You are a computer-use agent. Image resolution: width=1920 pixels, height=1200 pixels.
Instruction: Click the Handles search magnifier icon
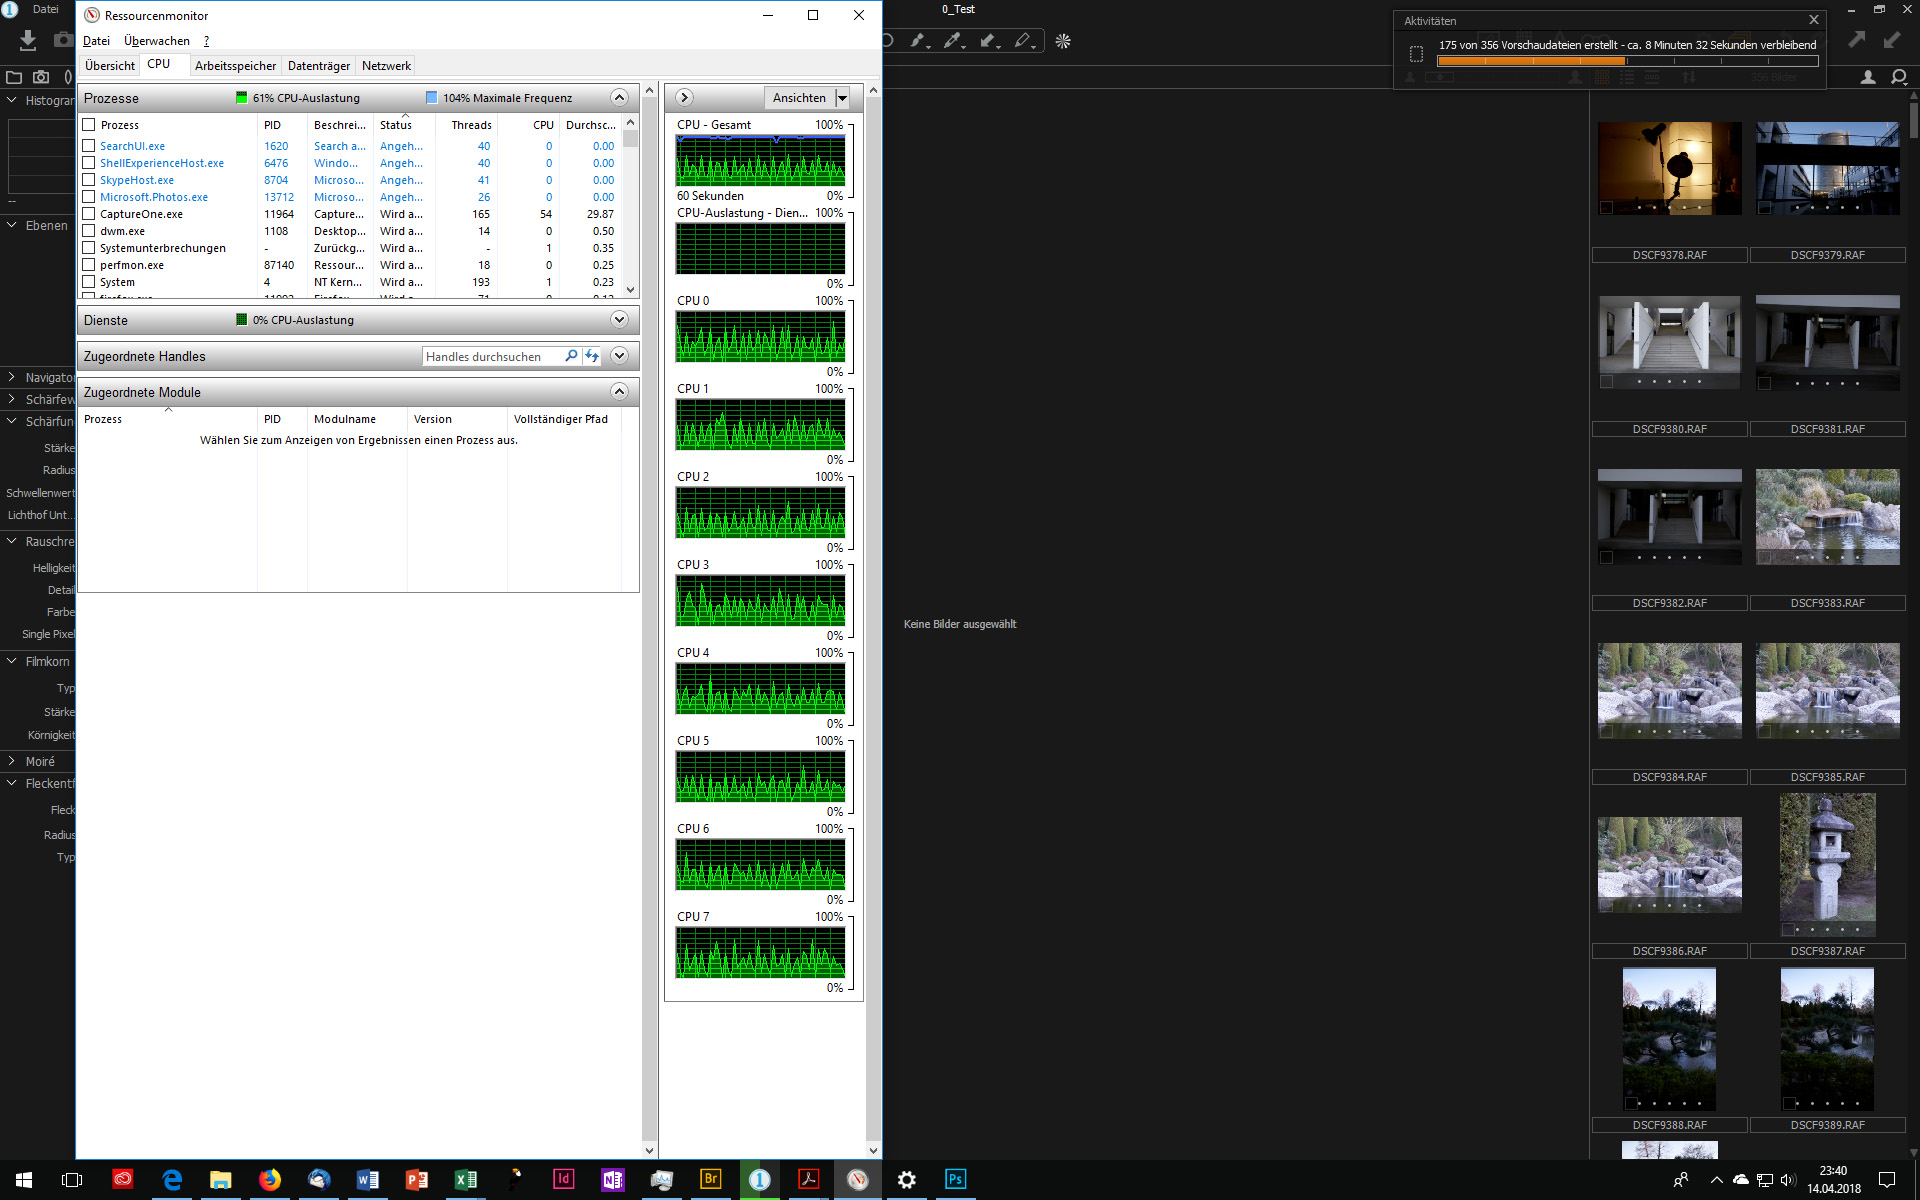[x=571, y=356]
